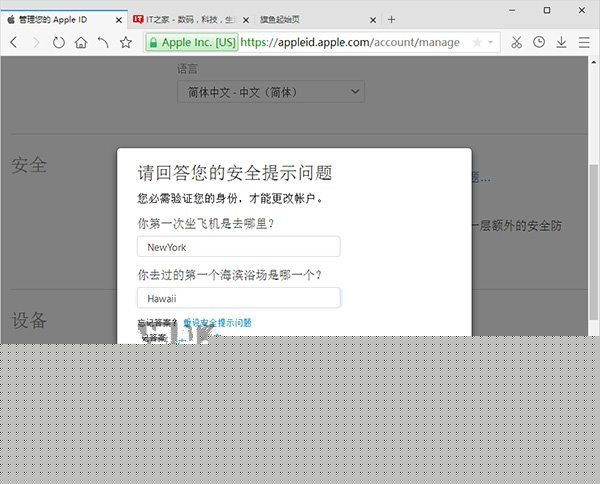Click the forward navigation arrow
The height and width of the screenshot is (484, 600).
click(36, 42)
